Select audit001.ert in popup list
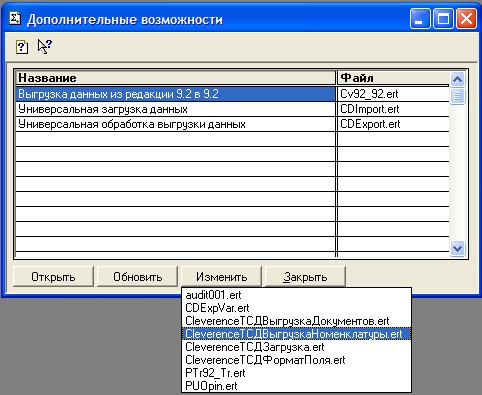Image resolution: width=482 pixels, height=395 pixels. [296, 295]
